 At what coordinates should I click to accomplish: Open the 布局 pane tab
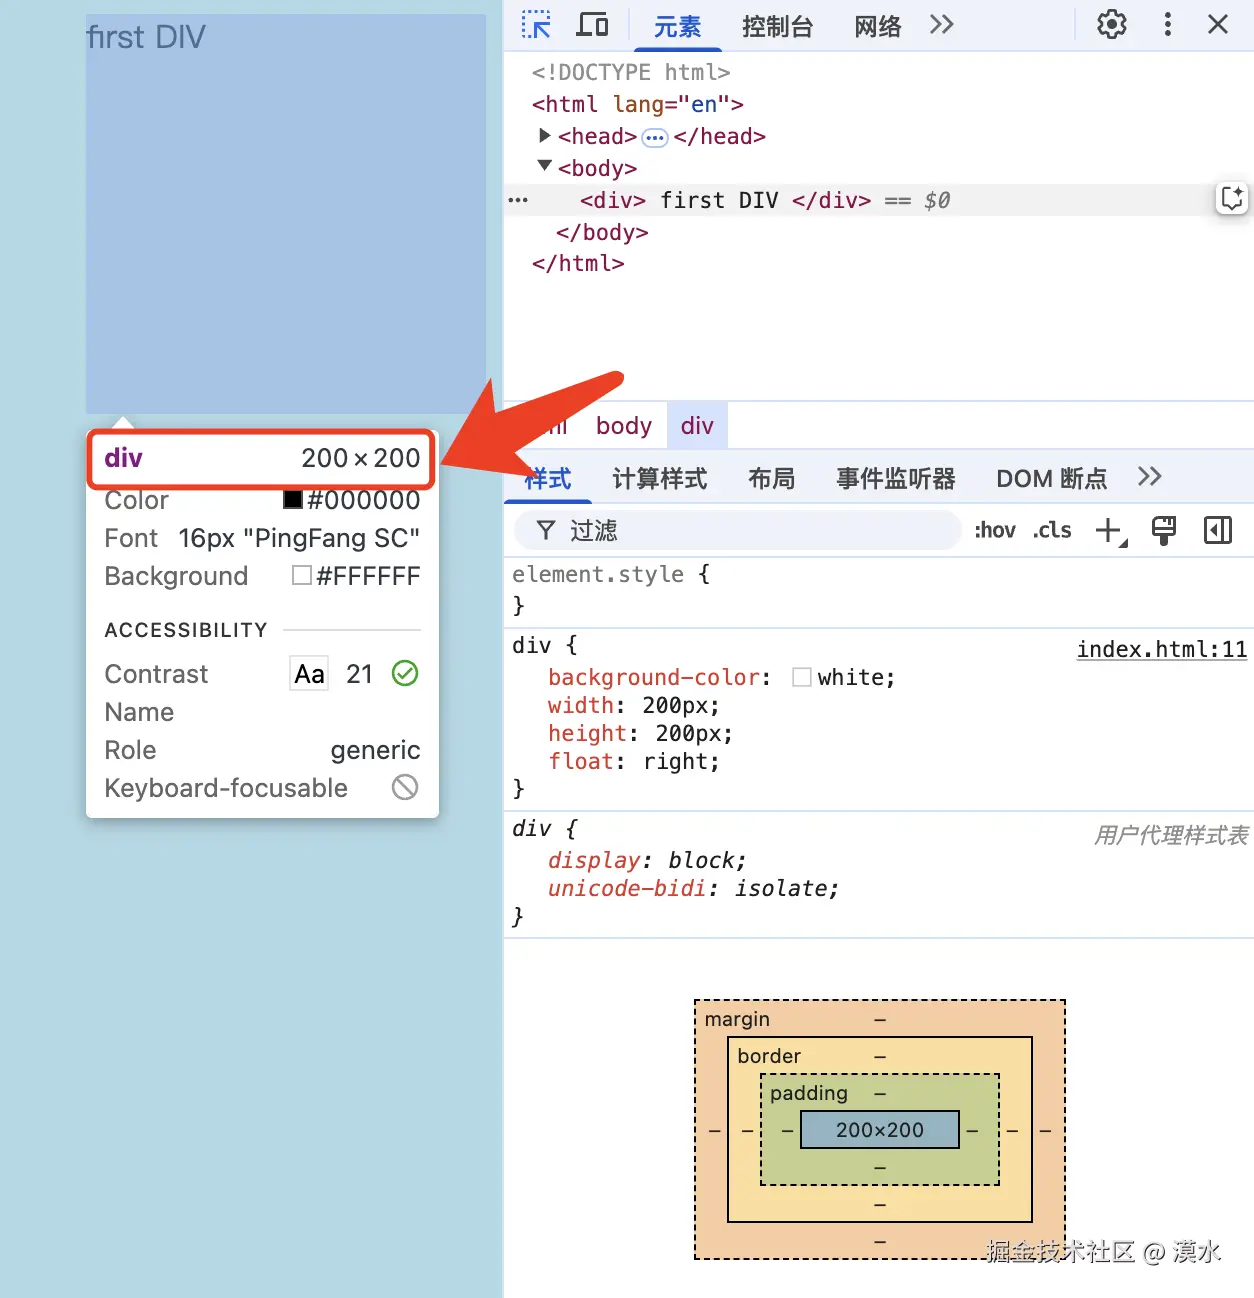coord(771,479)
